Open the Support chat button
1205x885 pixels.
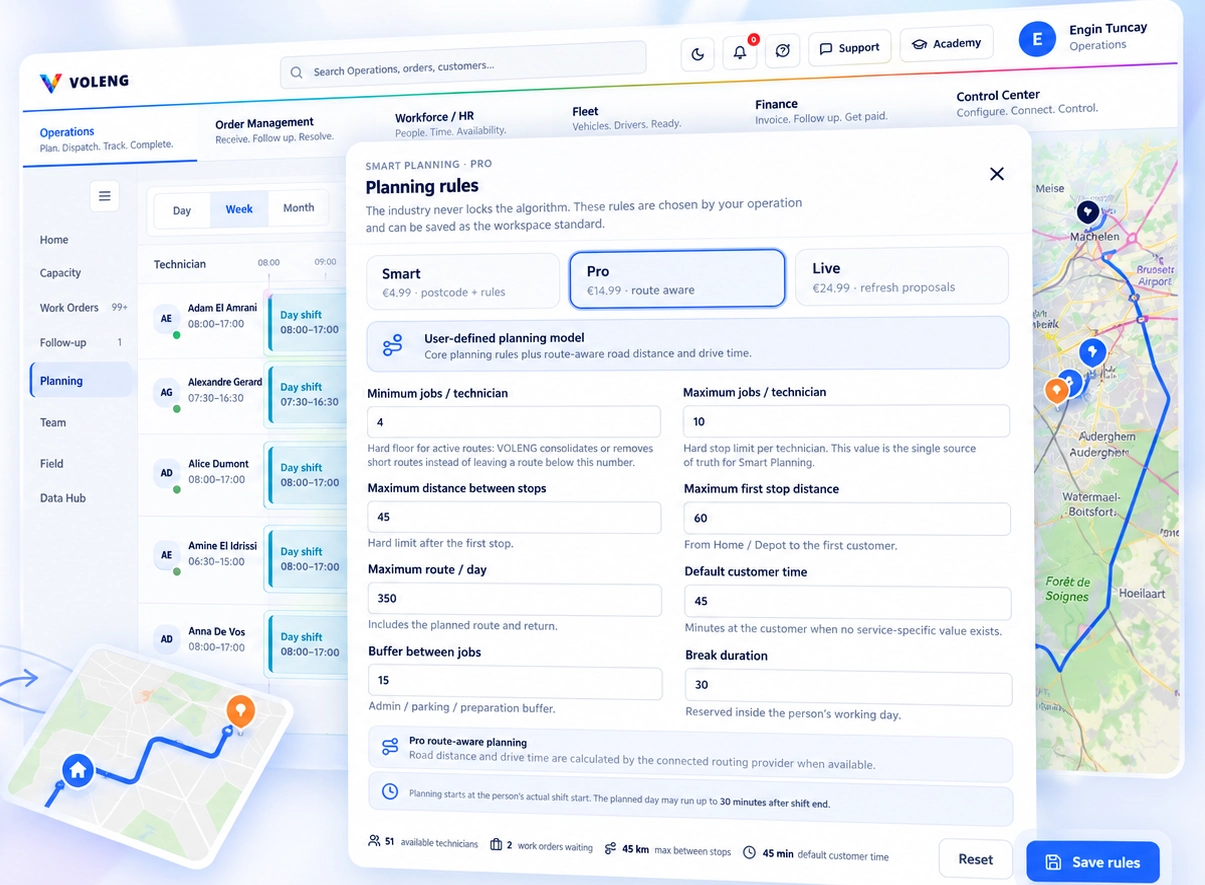click(x=850, y=47)
